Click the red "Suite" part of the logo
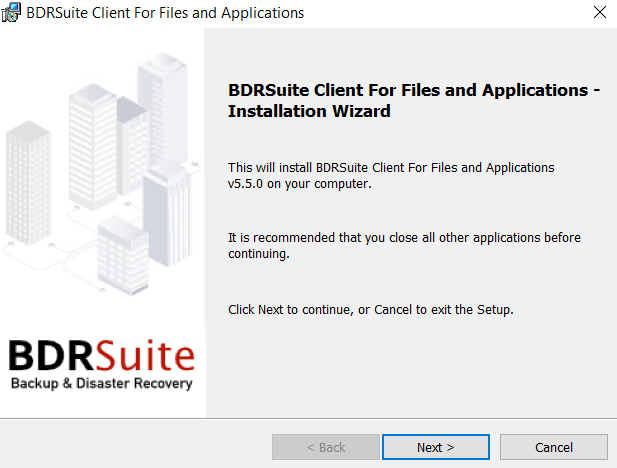Screen dimensions: 617x468 [146, 355]
